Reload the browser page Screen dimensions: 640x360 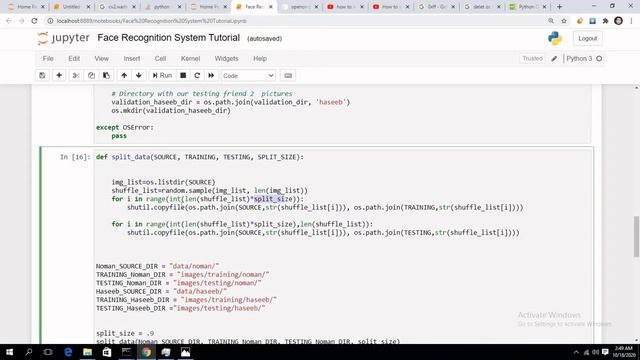click(35, 21)
